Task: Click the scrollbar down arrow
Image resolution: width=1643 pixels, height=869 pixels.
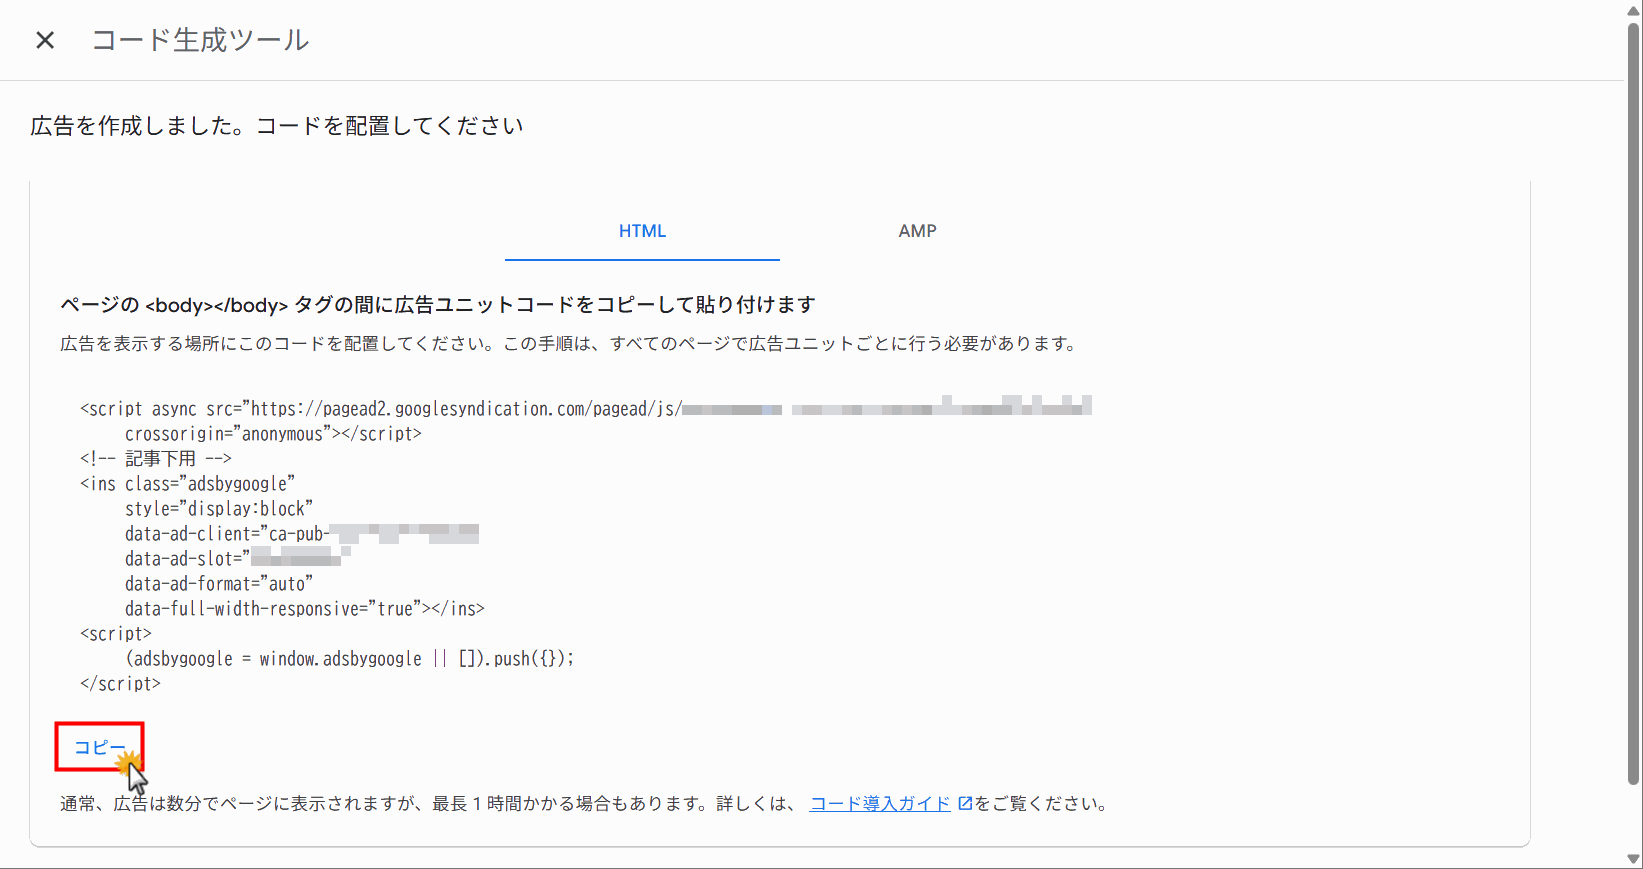Action: coord(1634,859)
